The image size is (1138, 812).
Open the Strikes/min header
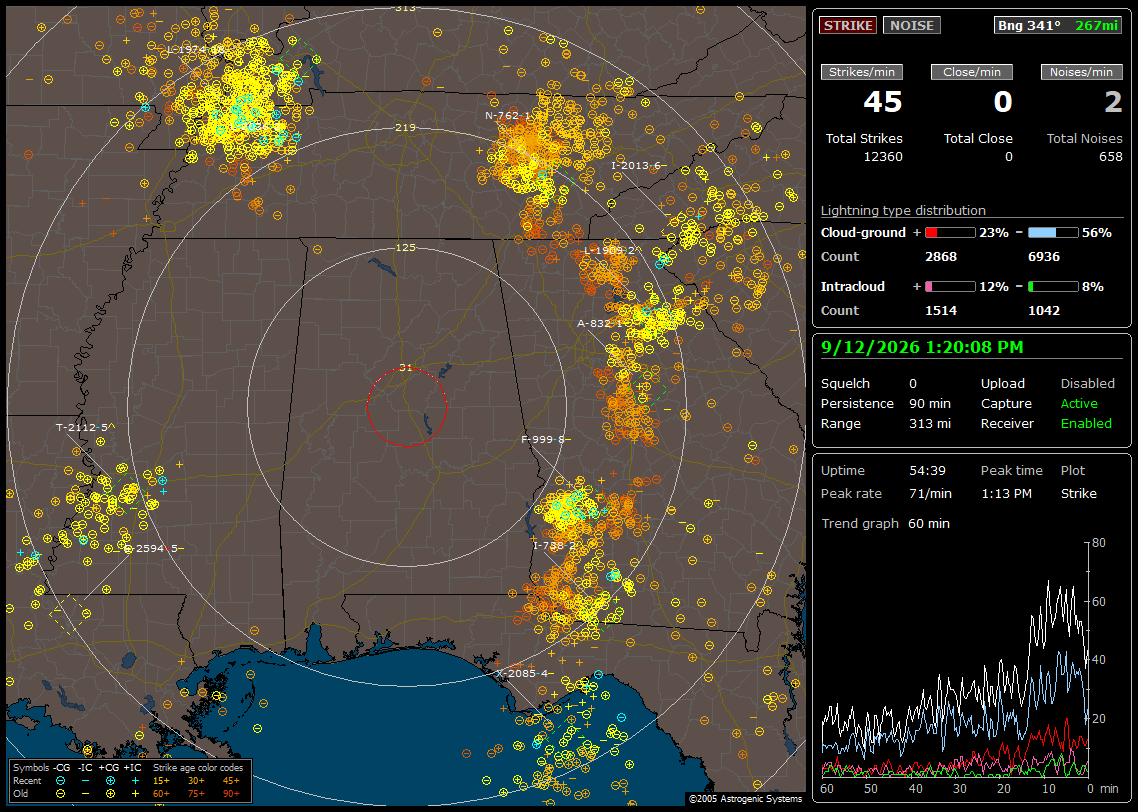(861, 72)
